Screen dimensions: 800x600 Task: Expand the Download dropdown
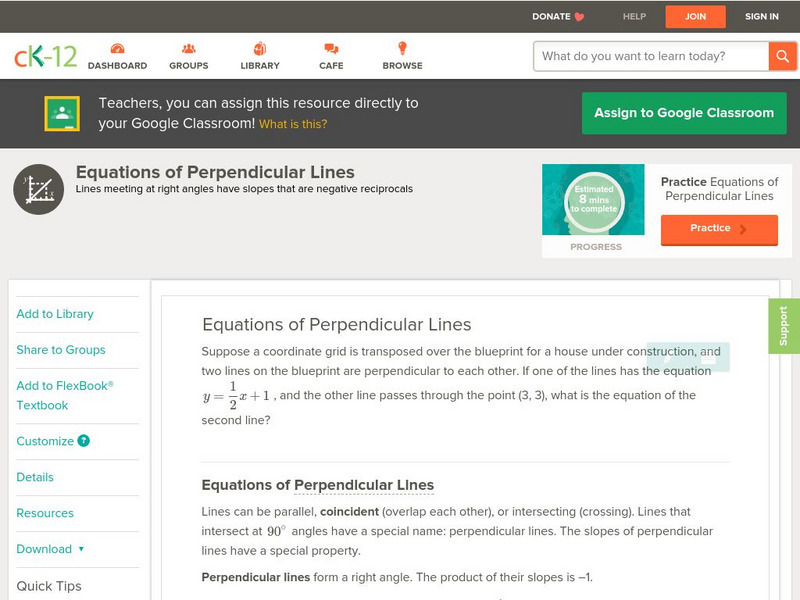click(x=50, y=549)
